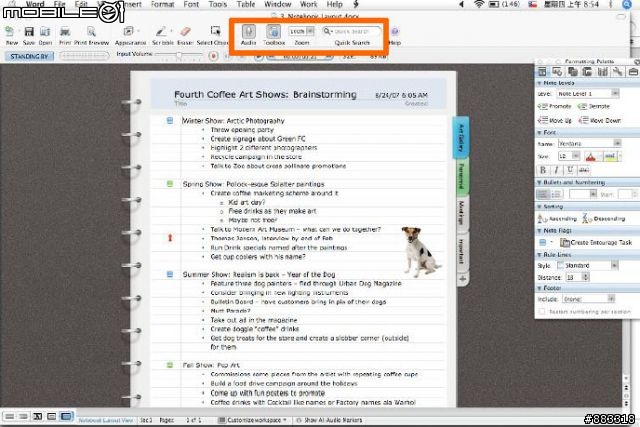Collapse the Sorting section
The height and width of the screenshot is (427, 640).
click(539, 207)
